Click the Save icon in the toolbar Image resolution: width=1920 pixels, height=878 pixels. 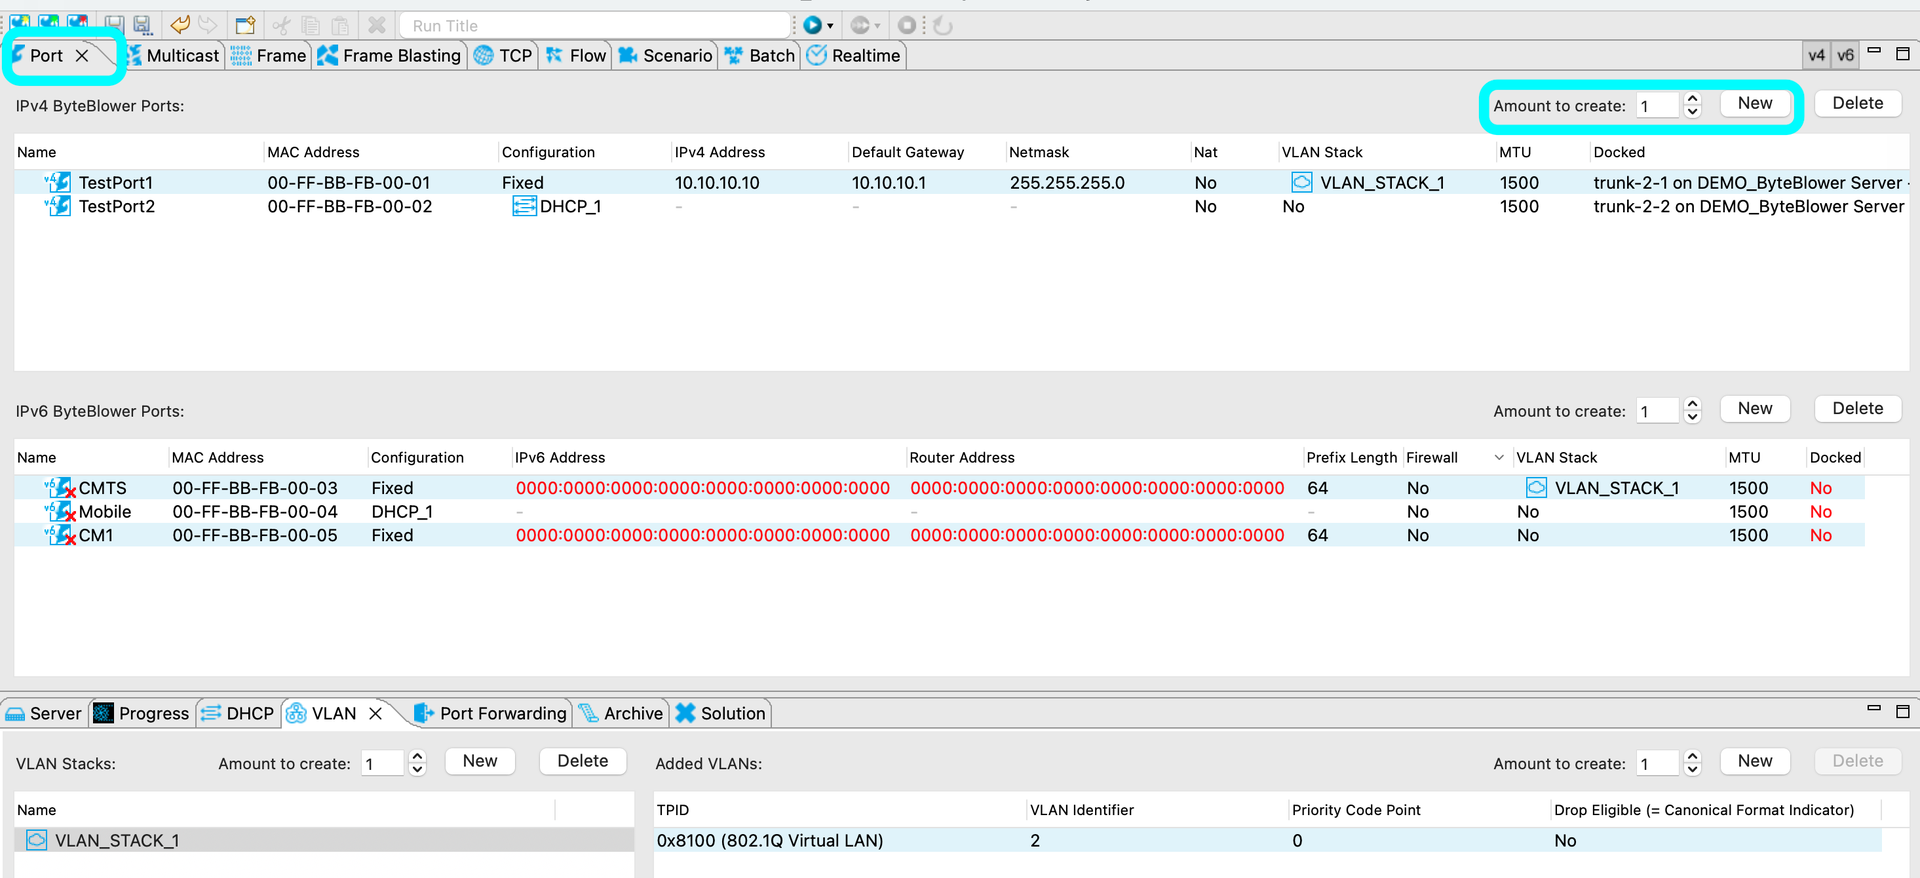pos(114,25)
